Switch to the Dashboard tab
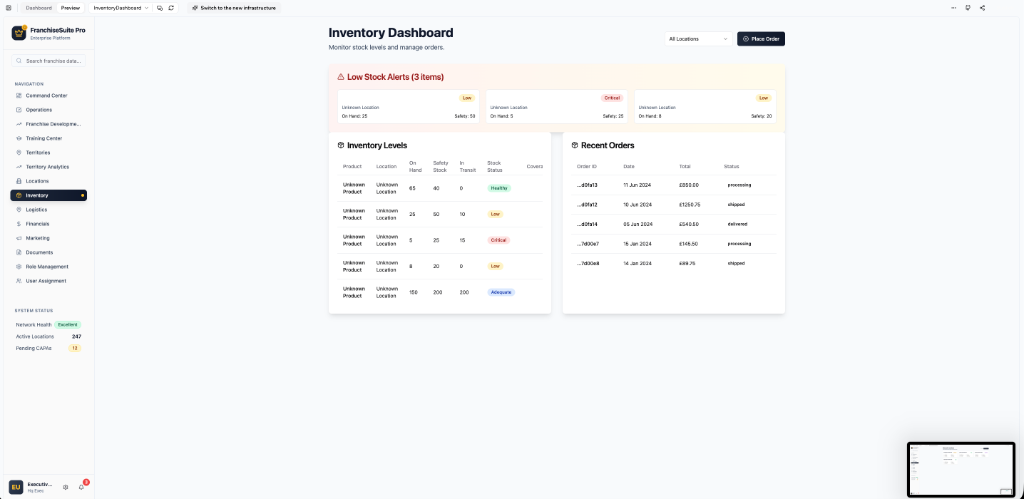 pos(39,8)
